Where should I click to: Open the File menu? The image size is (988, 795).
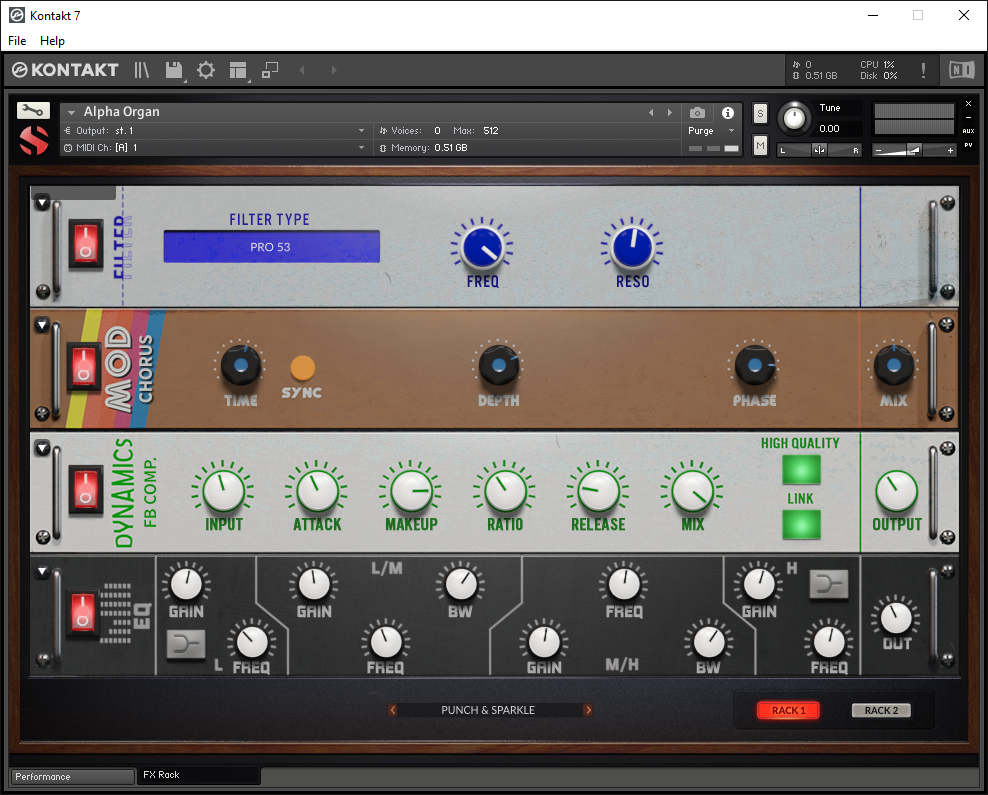(x=17, y=40)
